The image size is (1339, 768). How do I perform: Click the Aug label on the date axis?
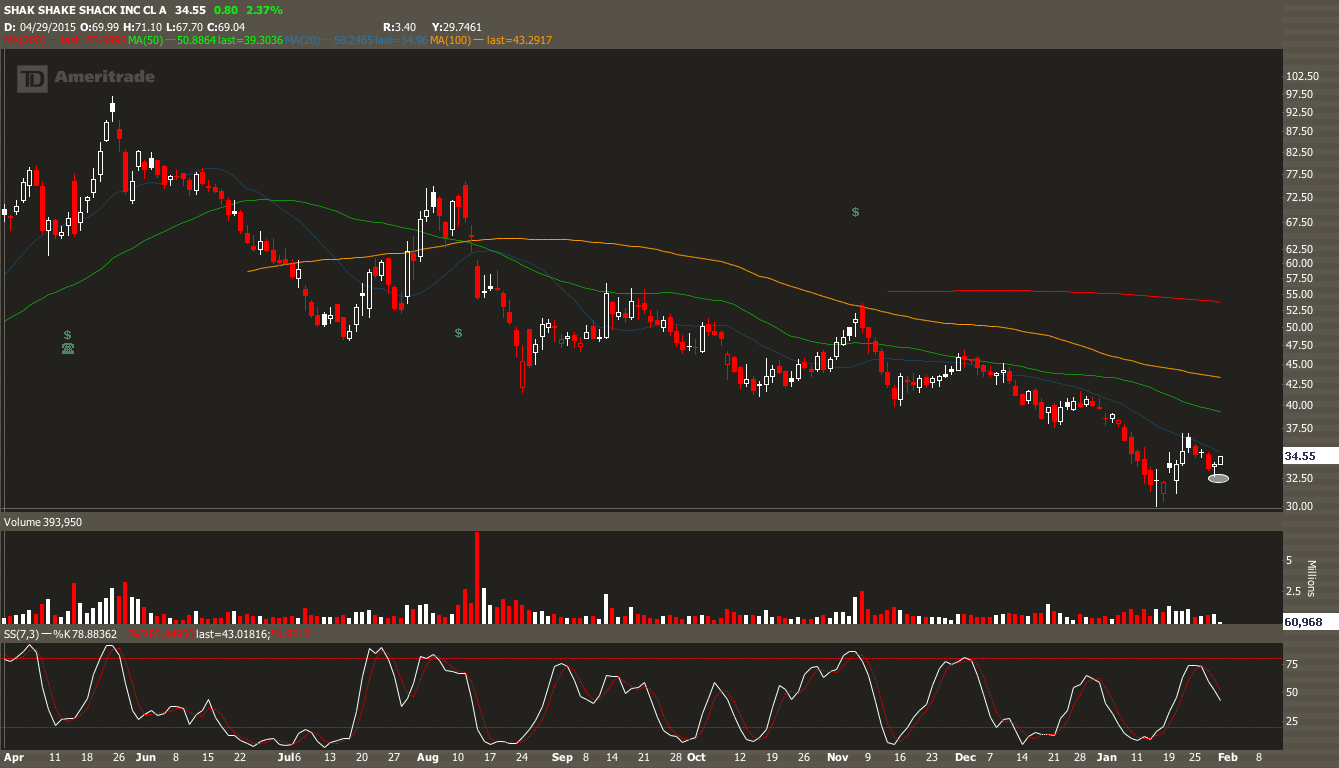coord(429,758)
